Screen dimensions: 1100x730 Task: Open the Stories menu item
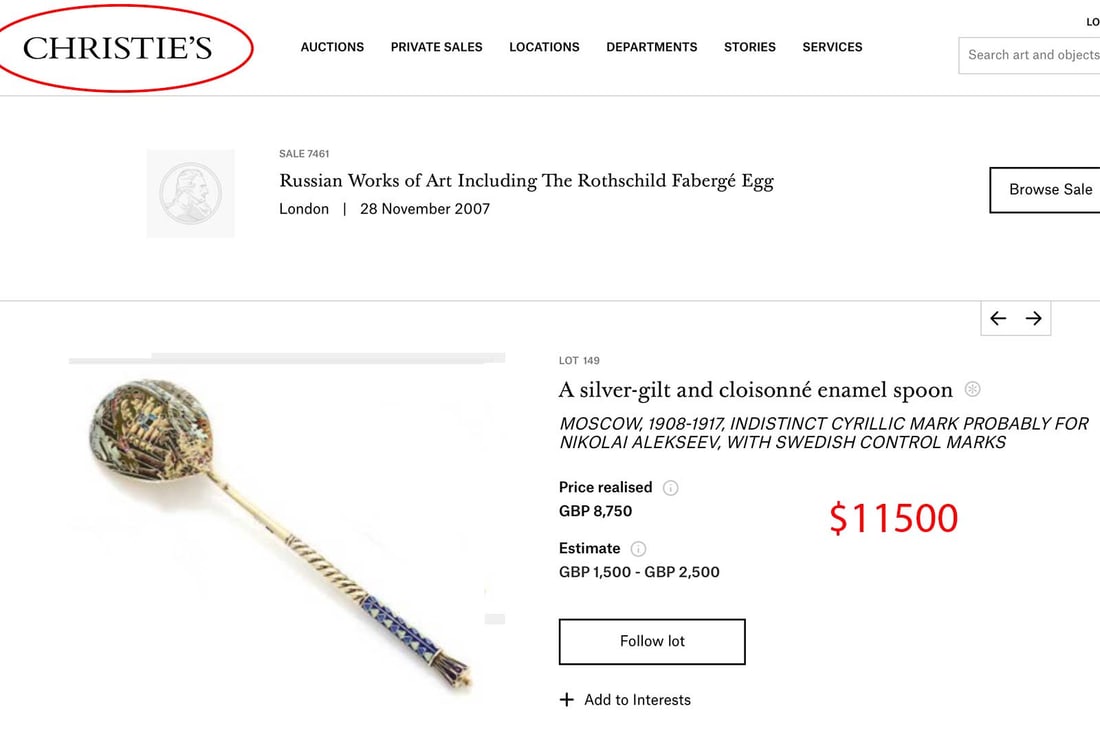tap(750, 47)
